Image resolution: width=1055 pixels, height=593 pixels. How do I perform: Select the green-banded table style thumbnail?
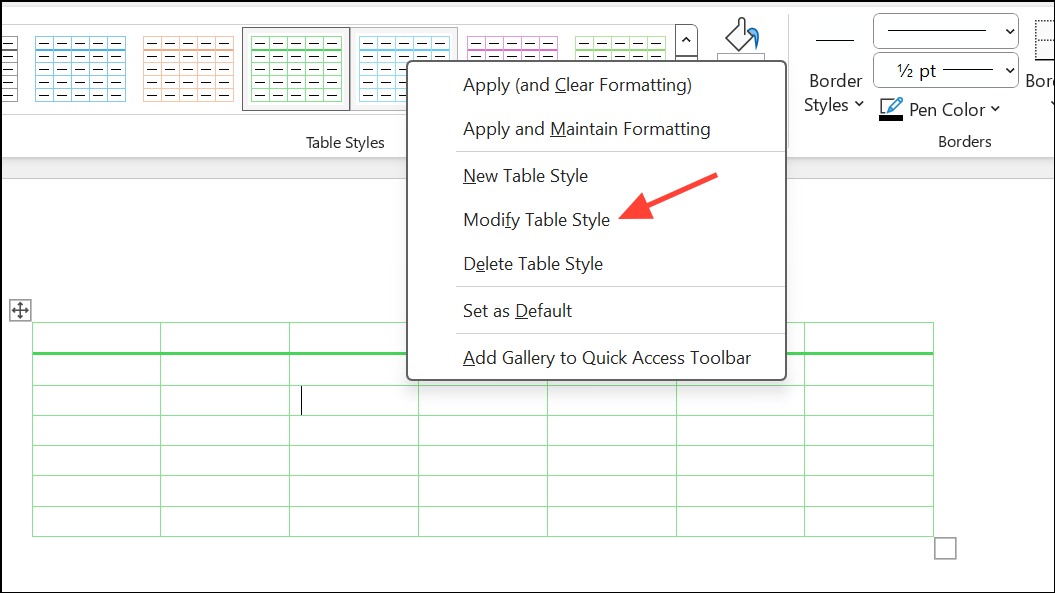pos(295,67)
